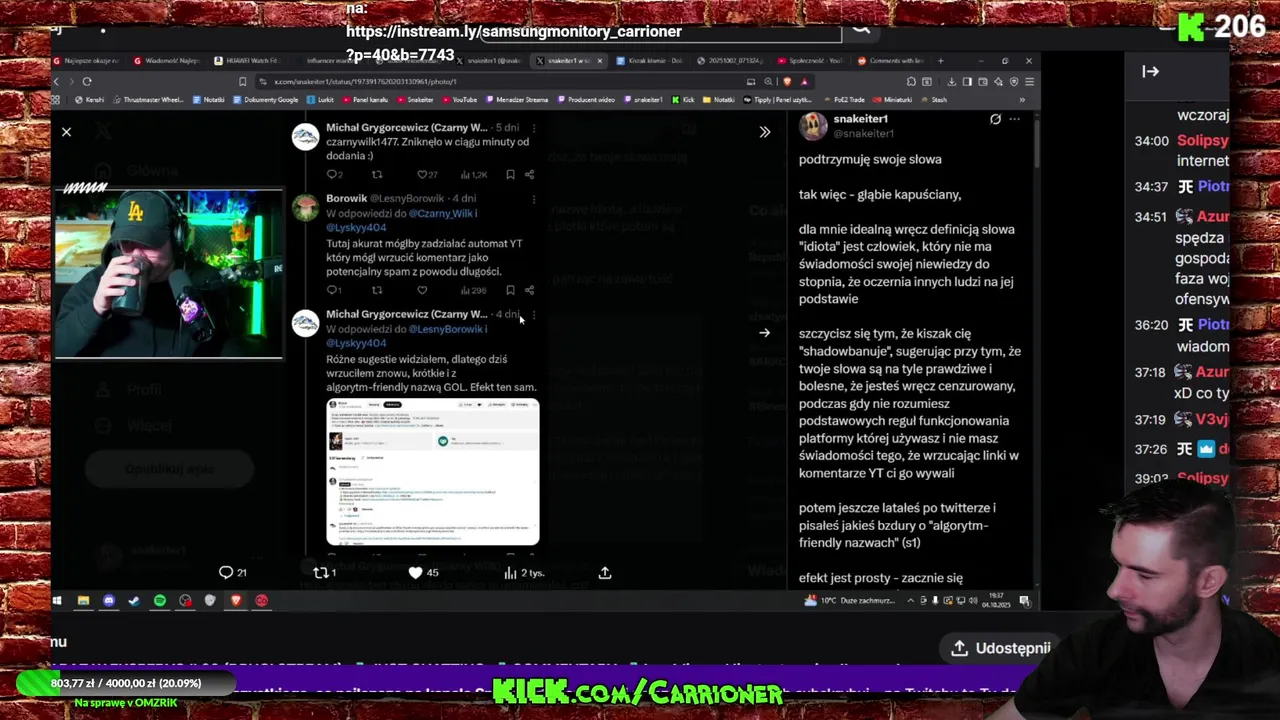
Task: Open snakeiter1 profile avatar in right panel
Action: pos(813,126)
